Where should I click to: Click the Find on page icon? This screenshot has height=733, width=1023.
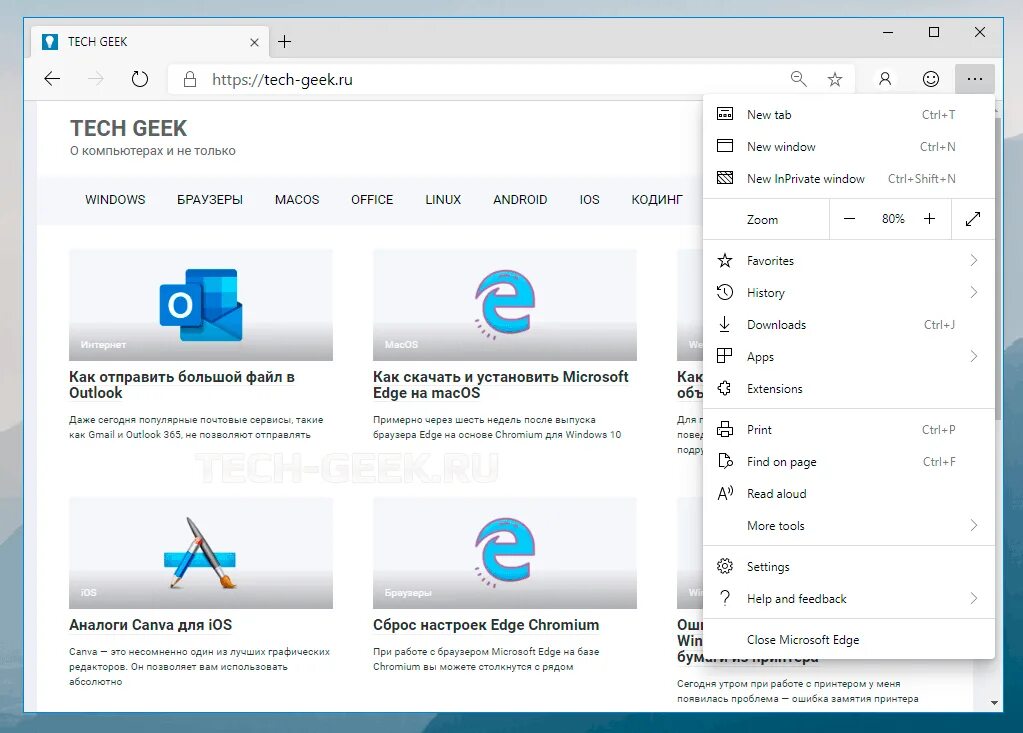point(725,461)
